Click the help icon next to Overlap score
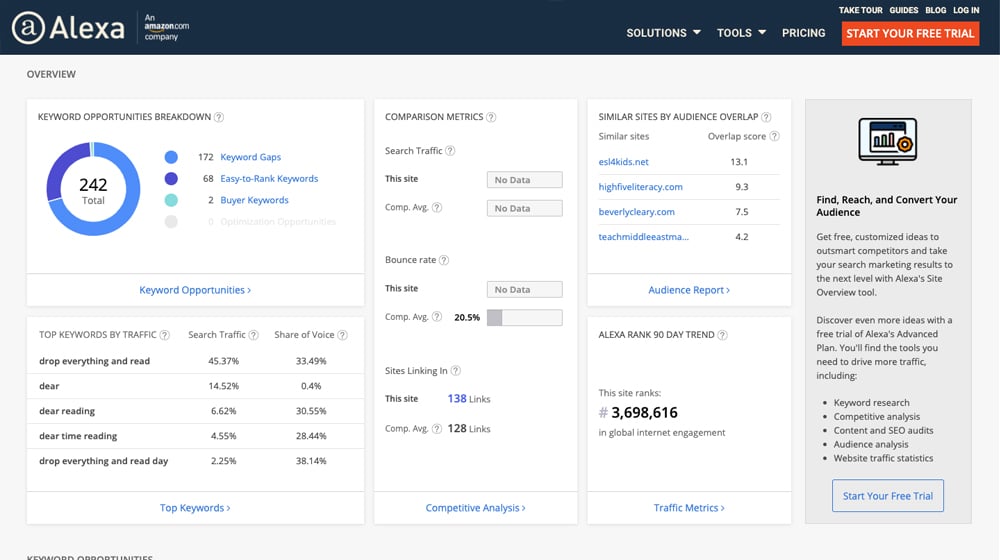 pyautogui.click(x=774, y=136)
